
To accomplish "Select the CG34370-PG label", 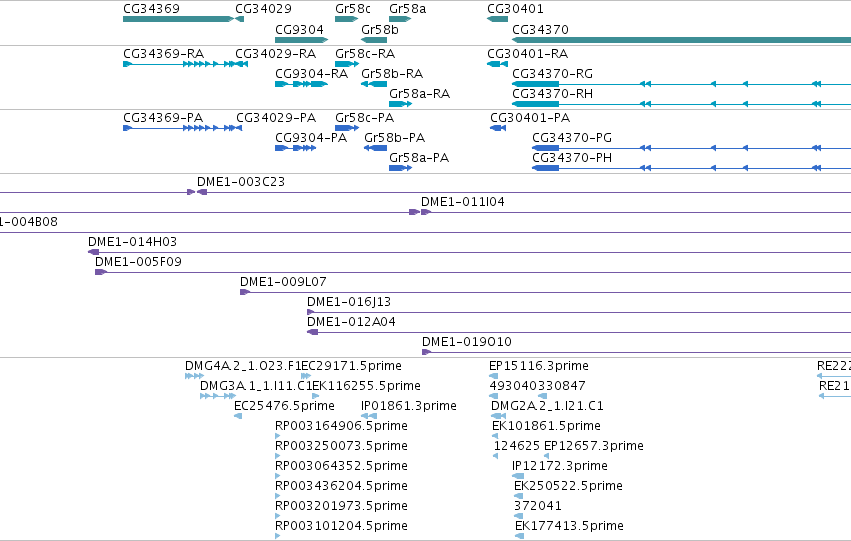I will pos(571,138).
